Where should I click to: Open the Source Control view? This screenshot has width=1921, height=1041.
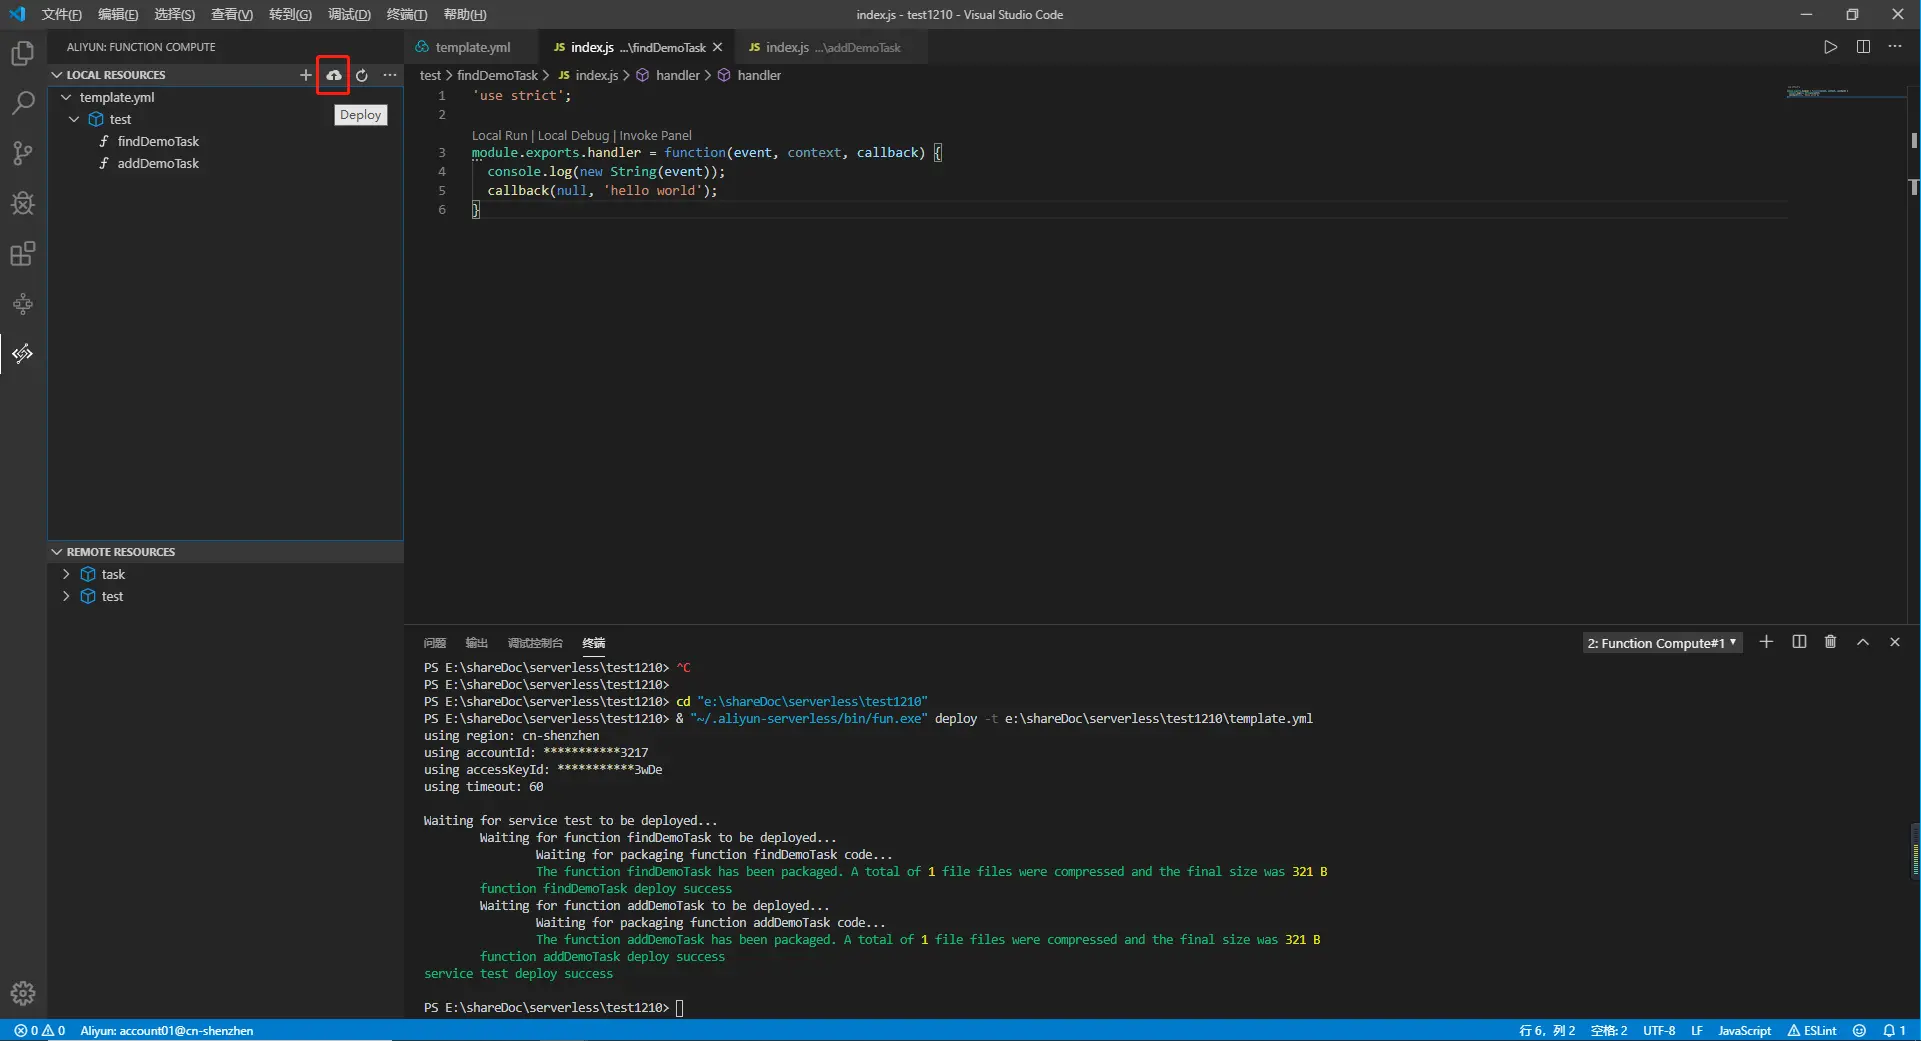(22, 153)
